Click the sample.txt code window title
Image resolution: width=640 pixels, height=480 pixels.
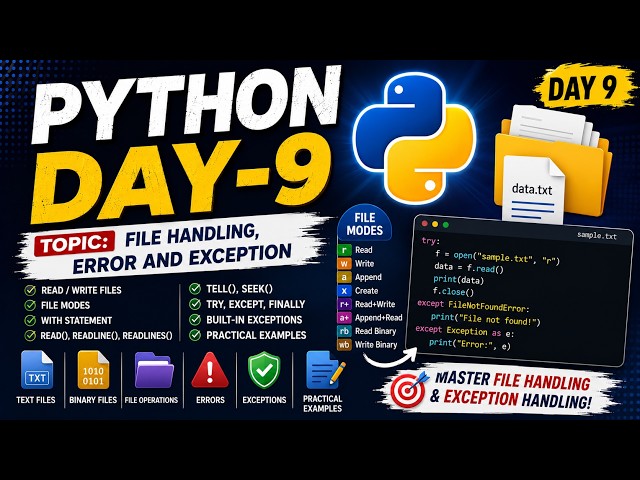click(597, 236)
